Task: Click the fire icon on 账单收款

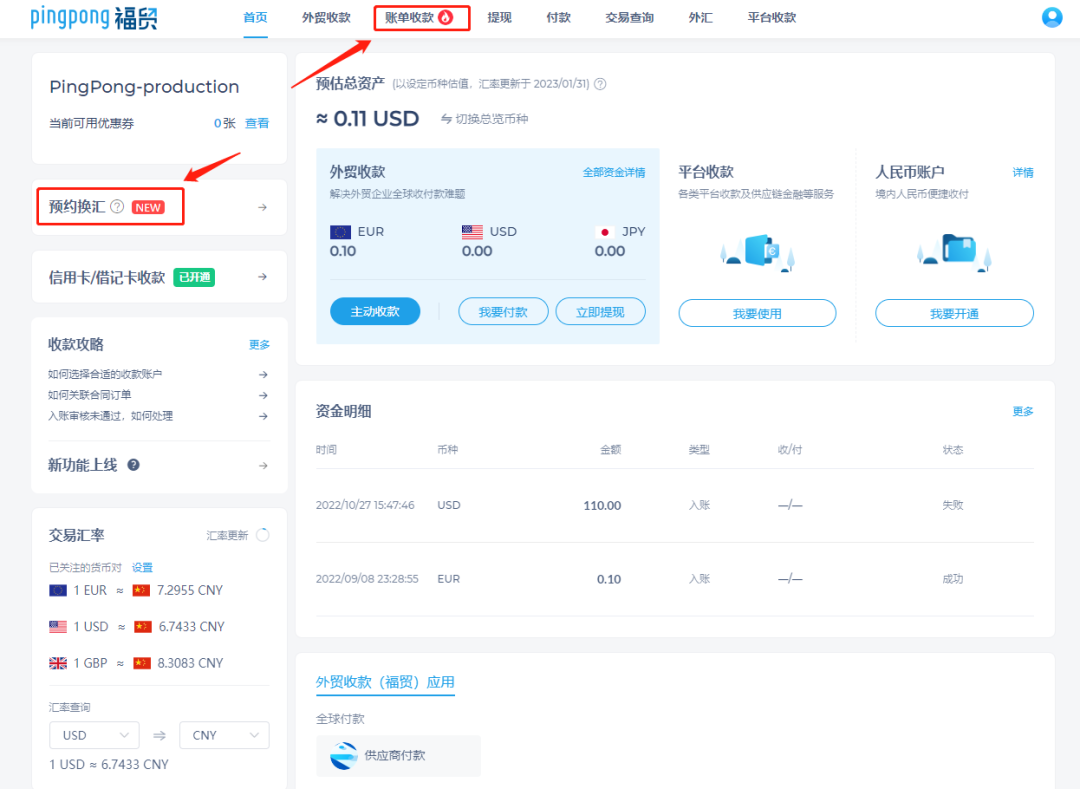Action: coord(445,18)
